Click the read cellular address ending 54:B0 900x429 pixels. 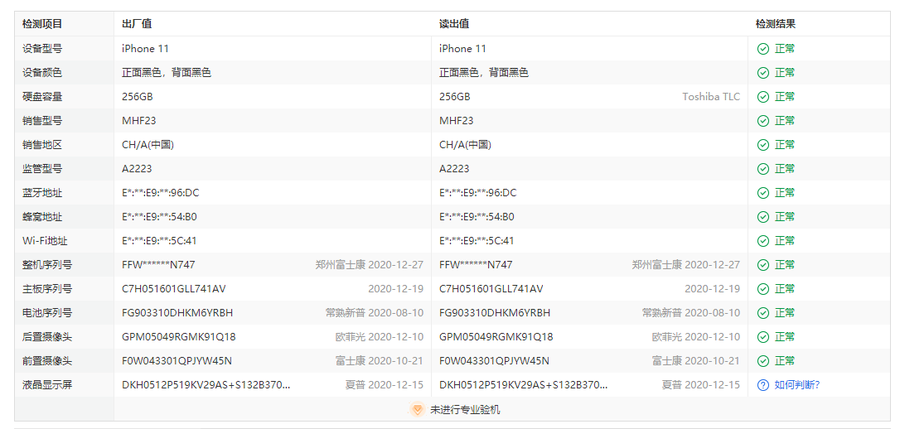[x=477, y=217]
